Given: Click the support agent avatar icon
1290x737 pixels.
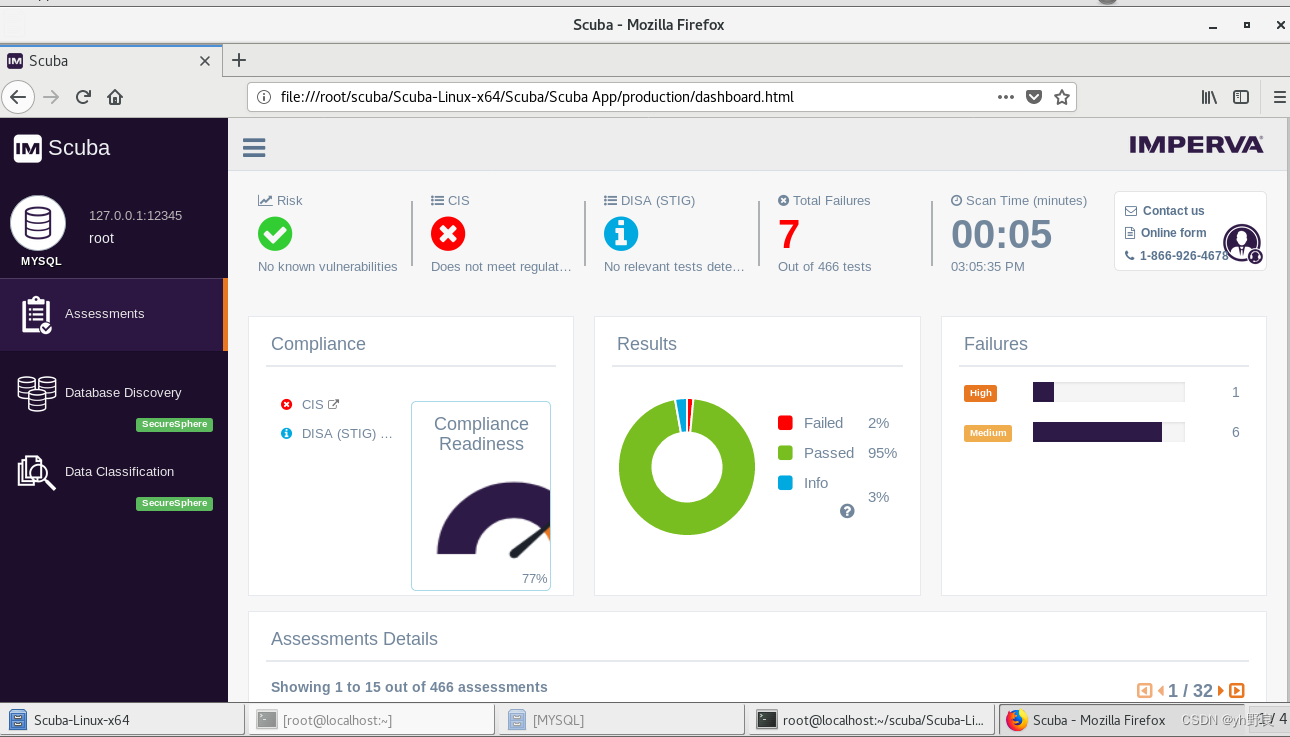Looking at the screenshot, I should tap(1242, 243).
